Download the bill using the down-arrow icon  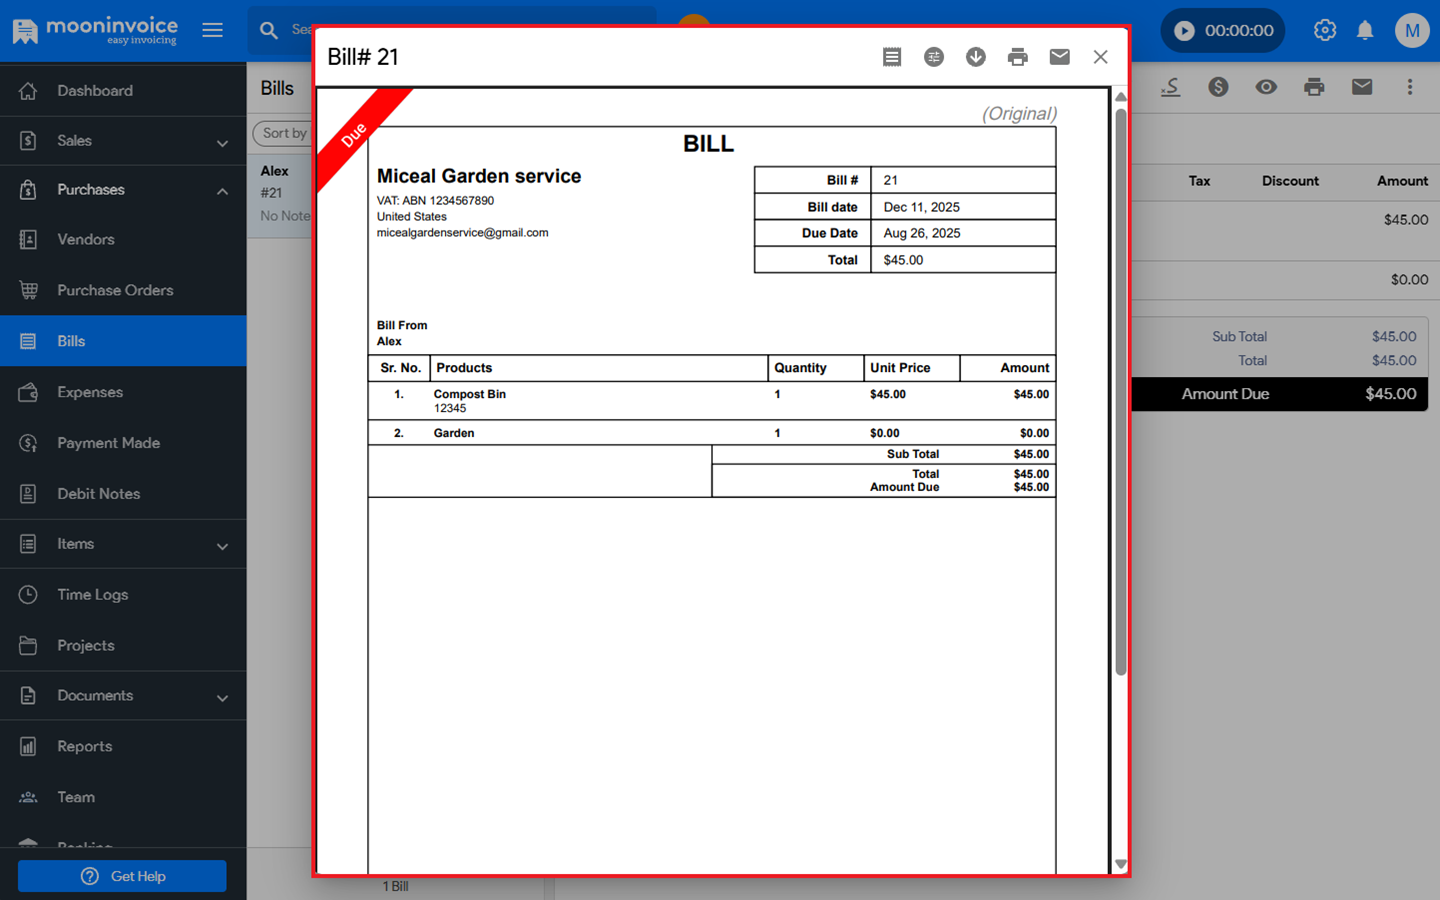pyautogui.click(x=976, y=57)
